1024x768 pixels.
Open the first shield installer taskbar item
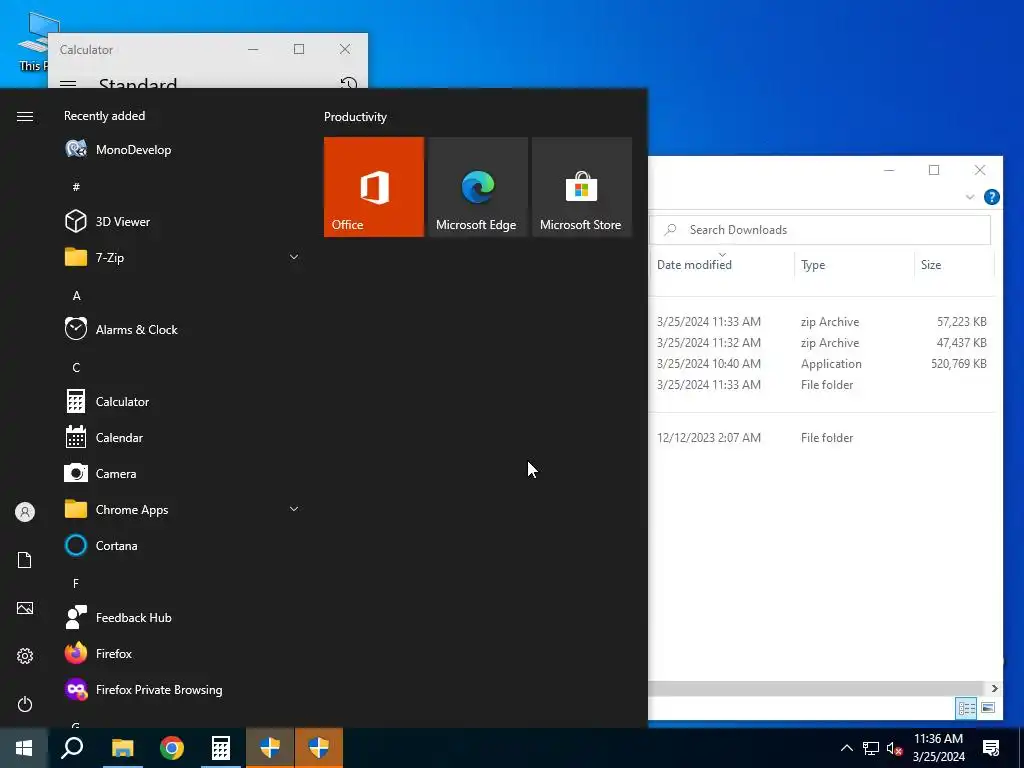click(270, 748)
